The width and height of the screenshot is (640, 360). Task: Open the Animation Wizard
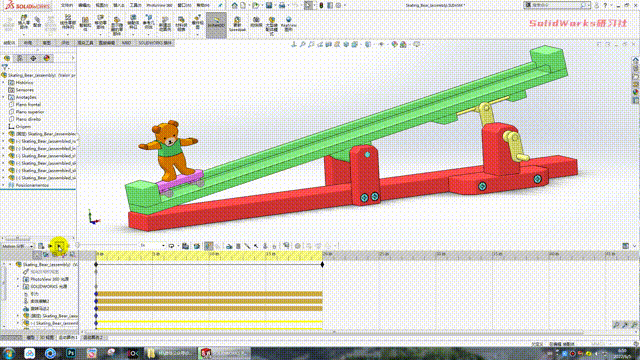click(x=197, y=246)
